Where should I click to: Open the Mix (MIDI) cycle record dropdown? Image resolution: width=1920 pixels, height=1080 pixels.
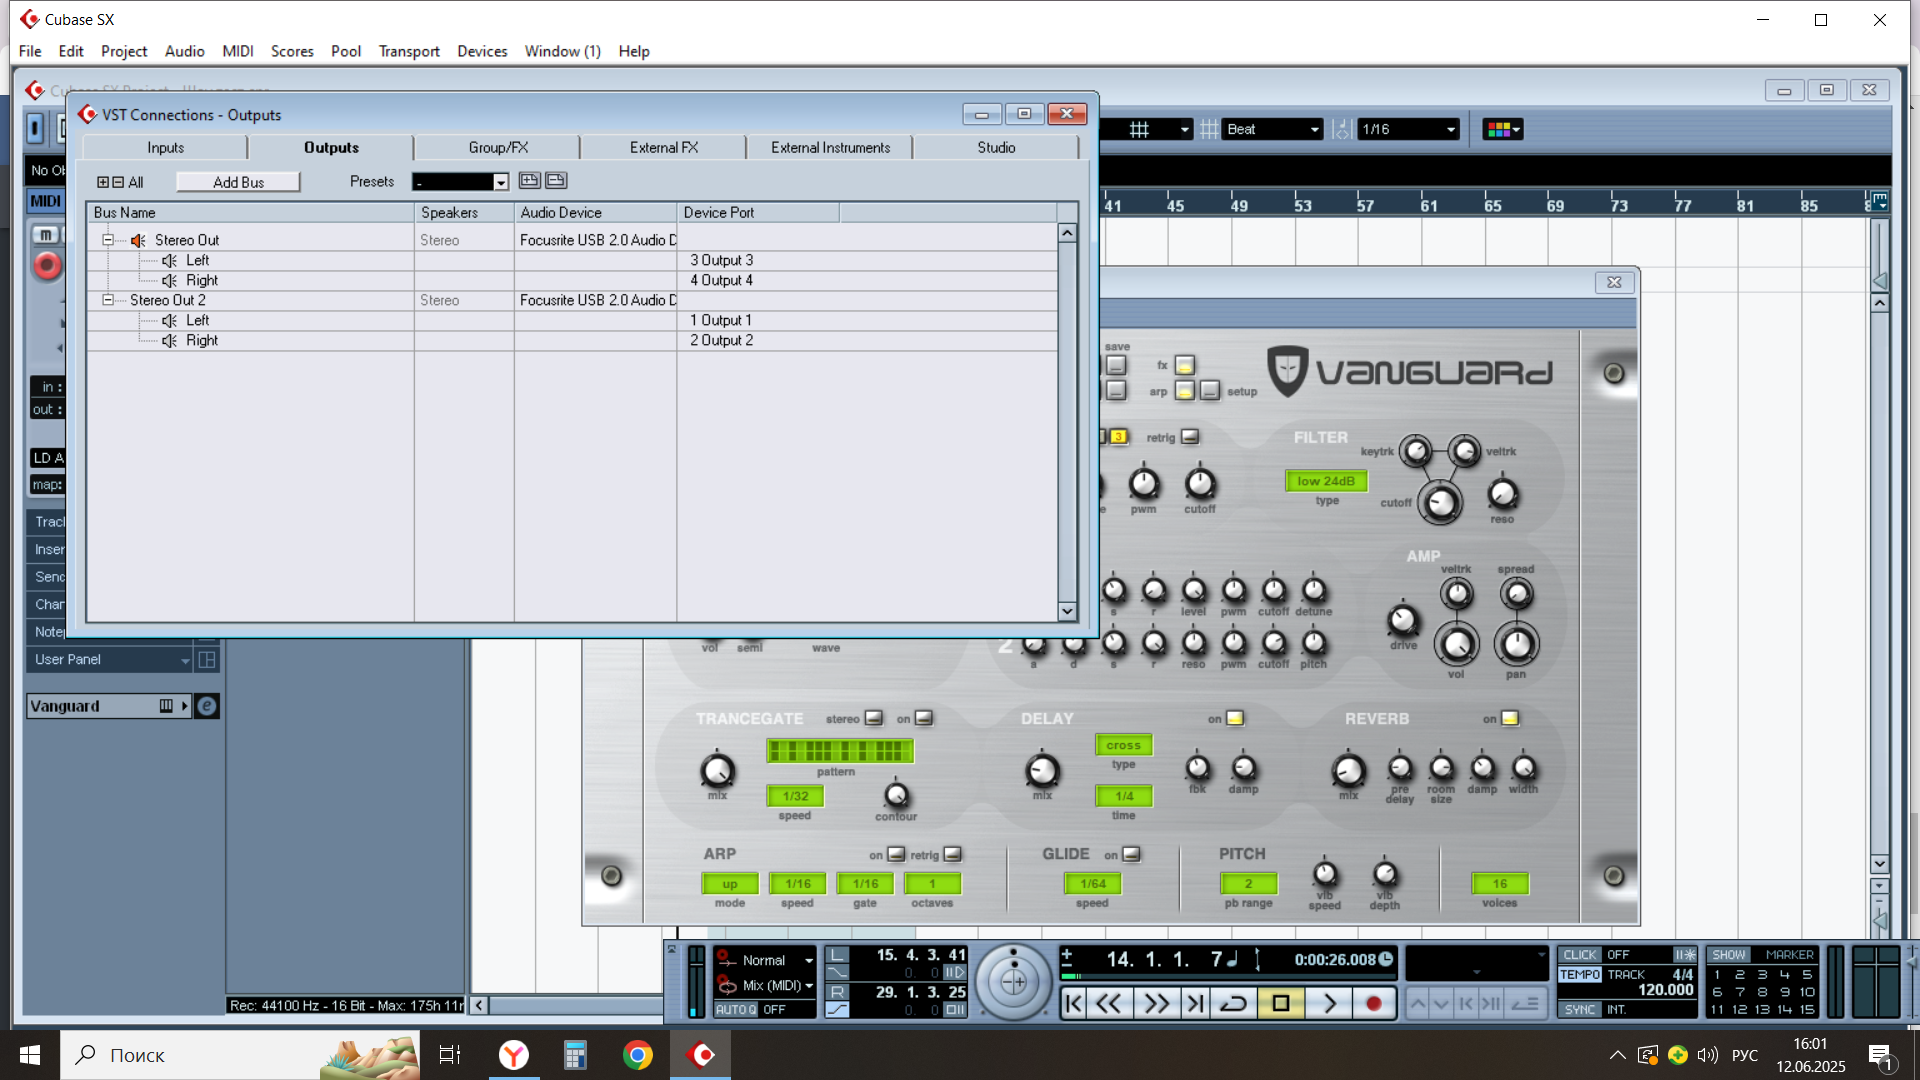pyautogui.click(x=777, y=986)
